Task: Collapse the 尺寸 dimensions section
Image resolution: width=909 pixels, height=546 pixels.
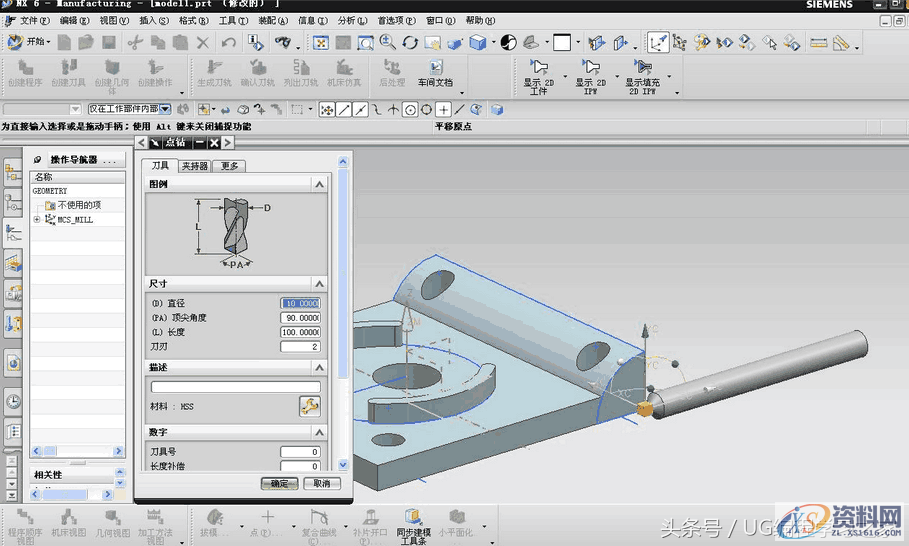Action: (319, 284)
